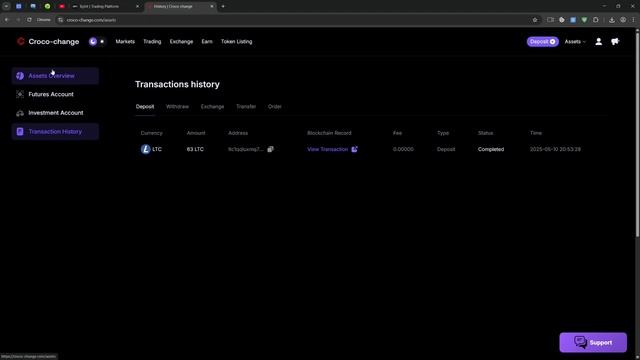Screen dimensions: 640x360
Task: Click the Croco-change logo icon
Action: [21, 41]
